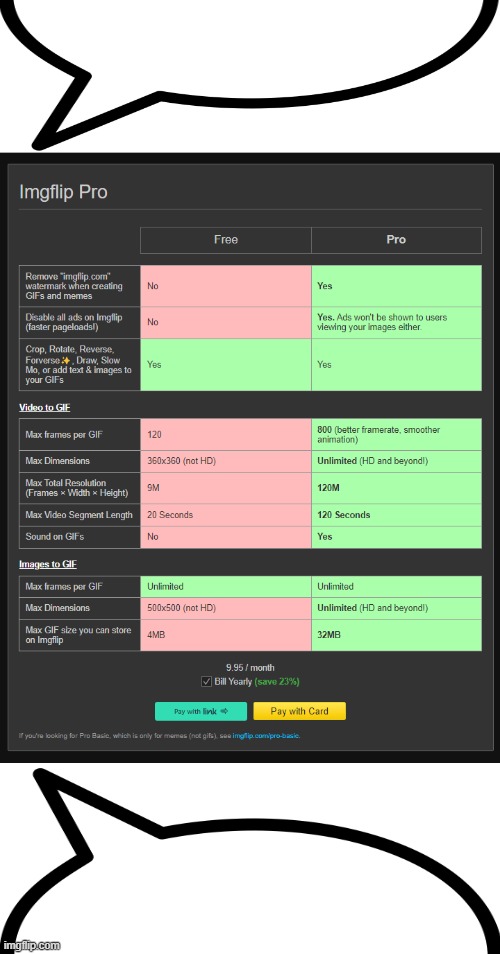Click the imgflip.com watermark in the corner
The width and height of the screenshot is (500, 954).
[x=30, y=945]
